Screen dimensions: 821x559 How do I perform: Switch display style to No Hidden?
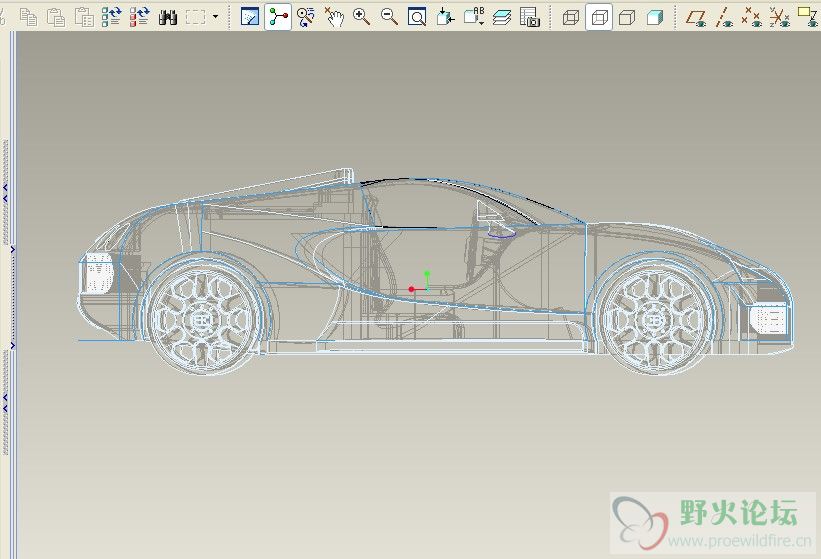(627, 18)
